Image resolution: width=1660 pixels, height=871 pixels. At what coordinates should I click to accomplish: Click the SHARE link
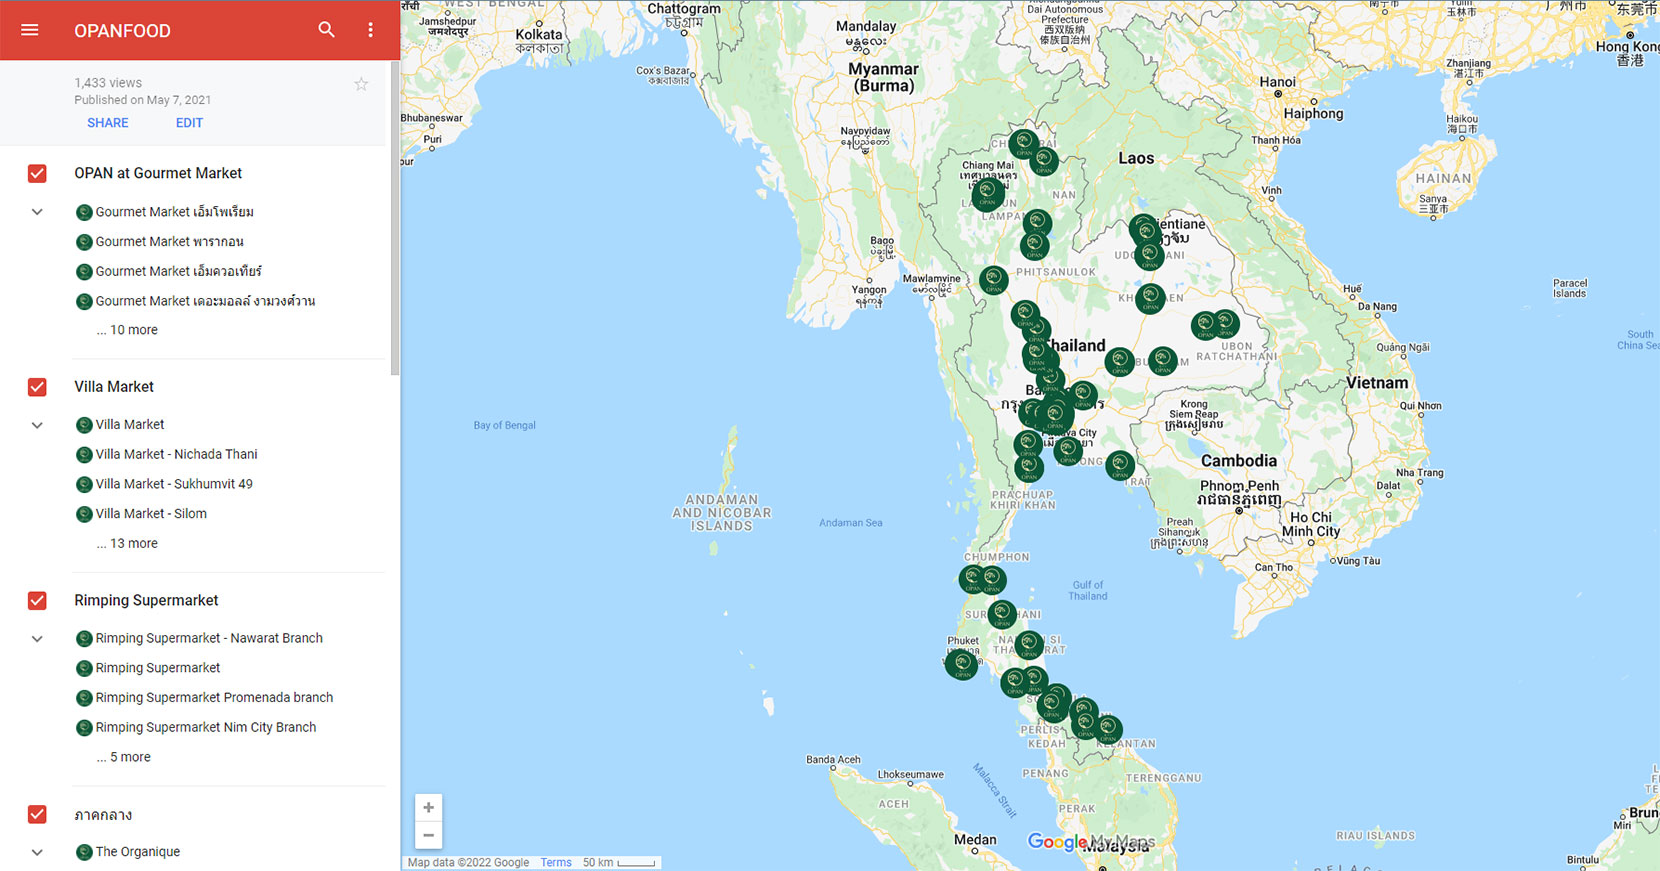tap(108, 123)
